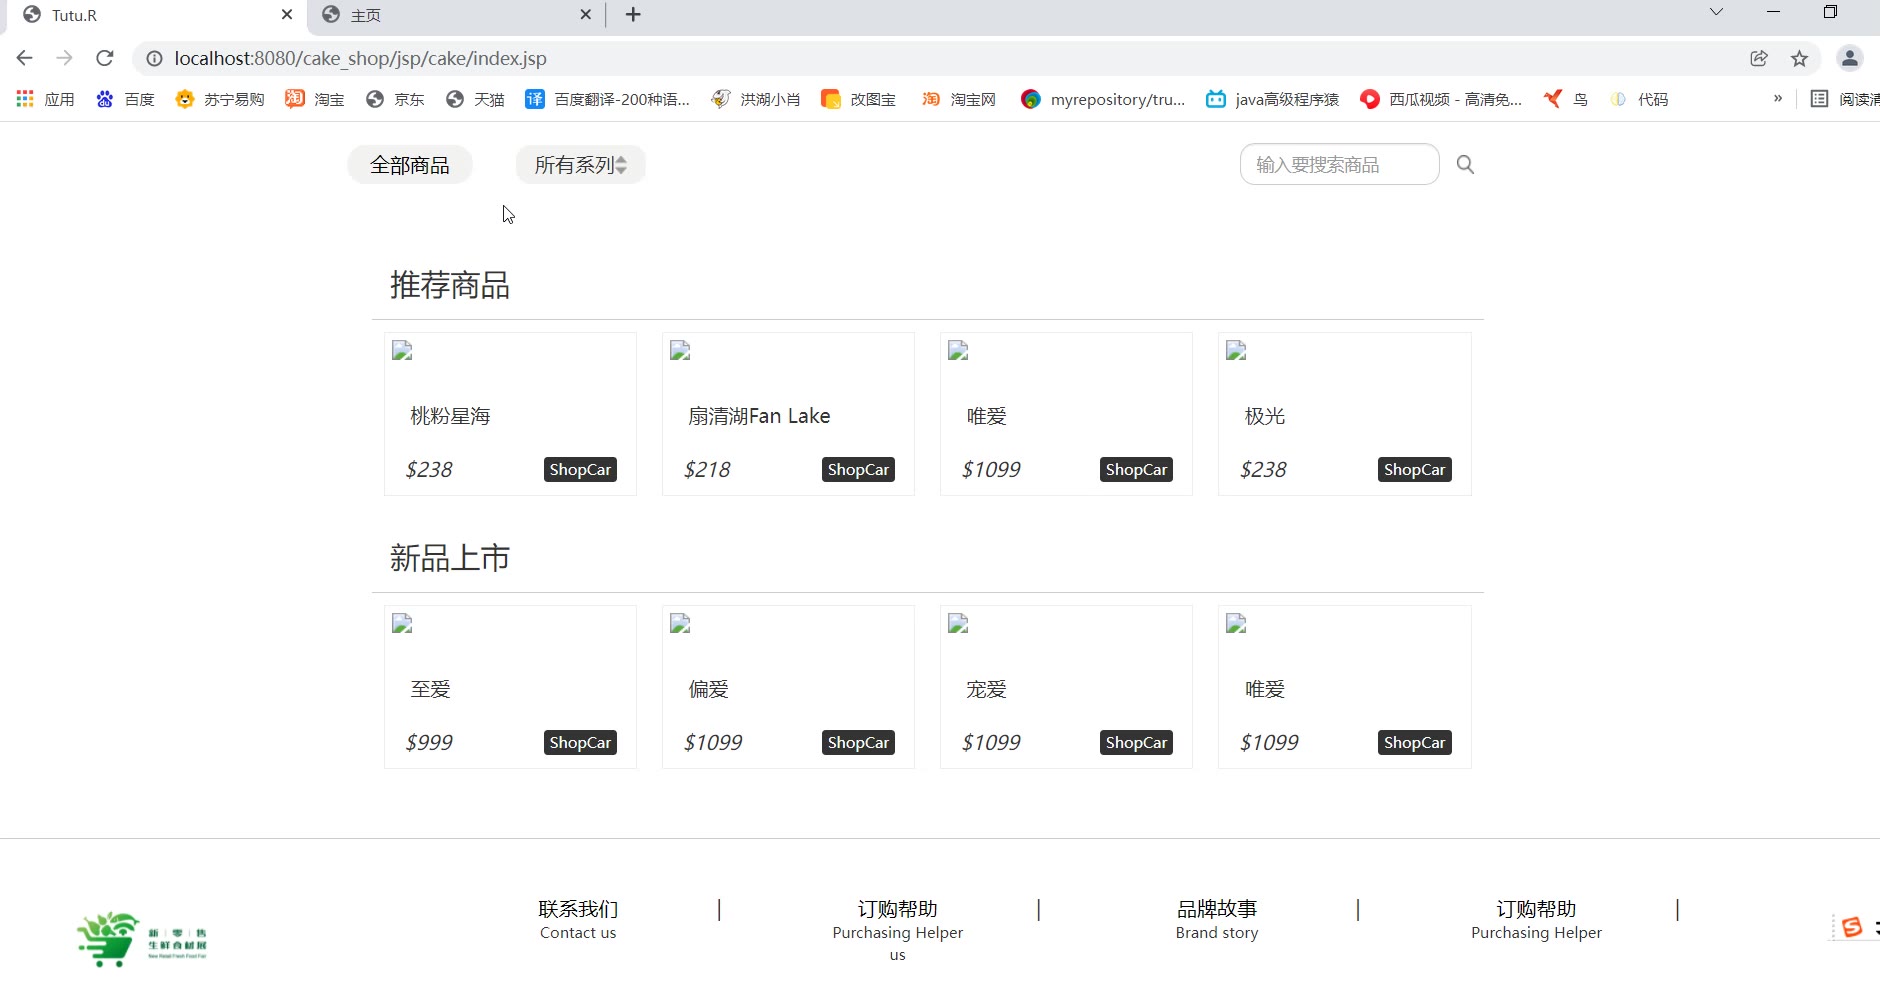Image resolution: width=1880 pixels, height=988 pixels.
Task: Switch to the 主页 browser tab
Action: coord(455,15)
